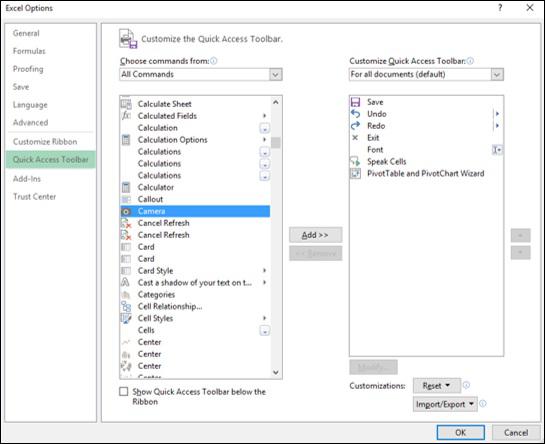Click the Calculator command icon
Screen dimensions: 546x444
point(126,187)
